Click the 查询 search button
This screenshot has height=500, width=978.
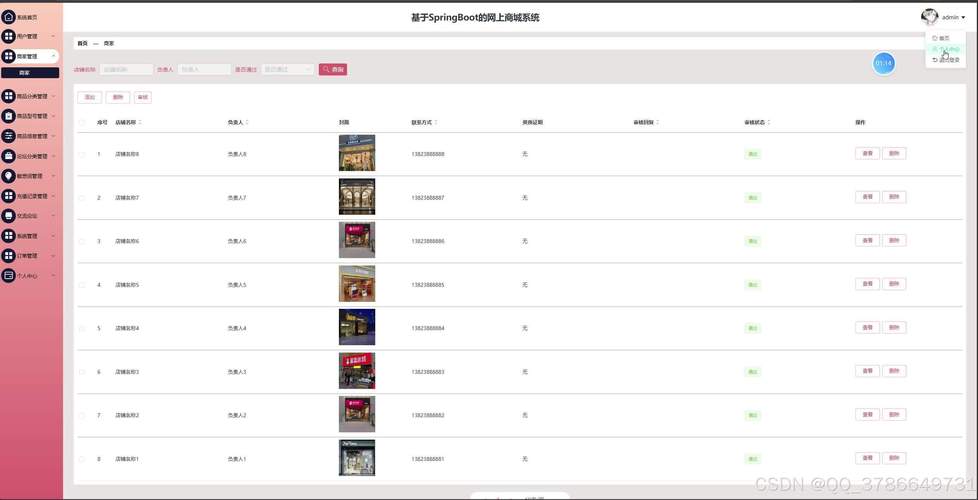pos(333,70)
